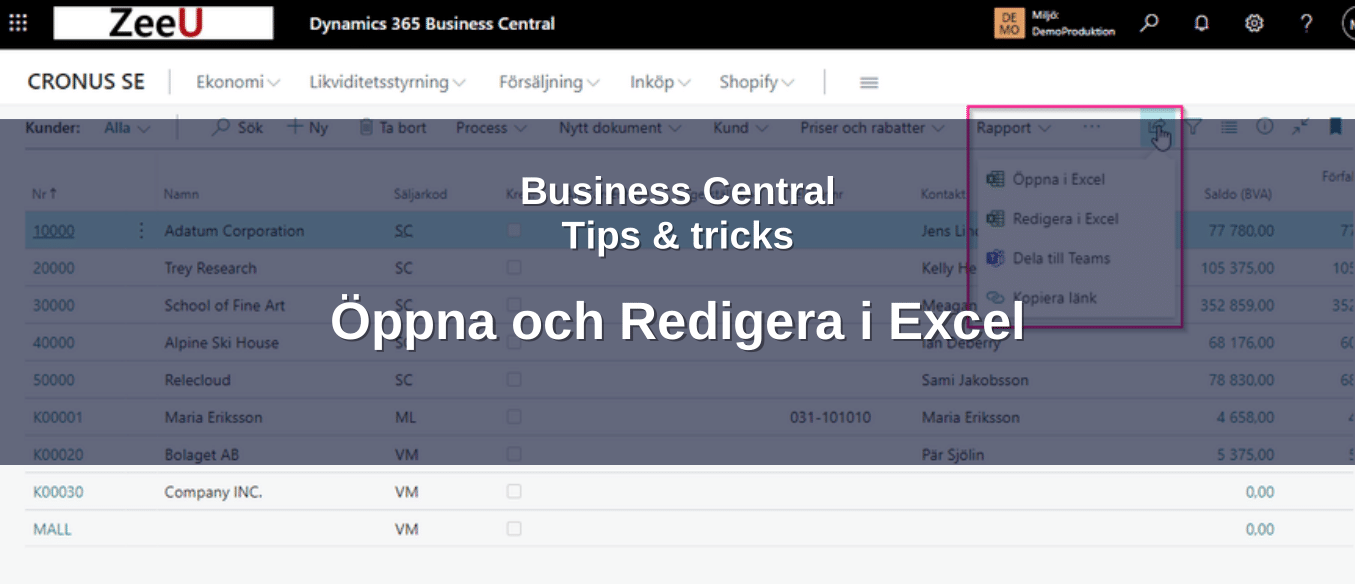This screenshot has height=584, width=1355.
Task: Expand the Nytt dokument group
Action: [x=620, y=128]
